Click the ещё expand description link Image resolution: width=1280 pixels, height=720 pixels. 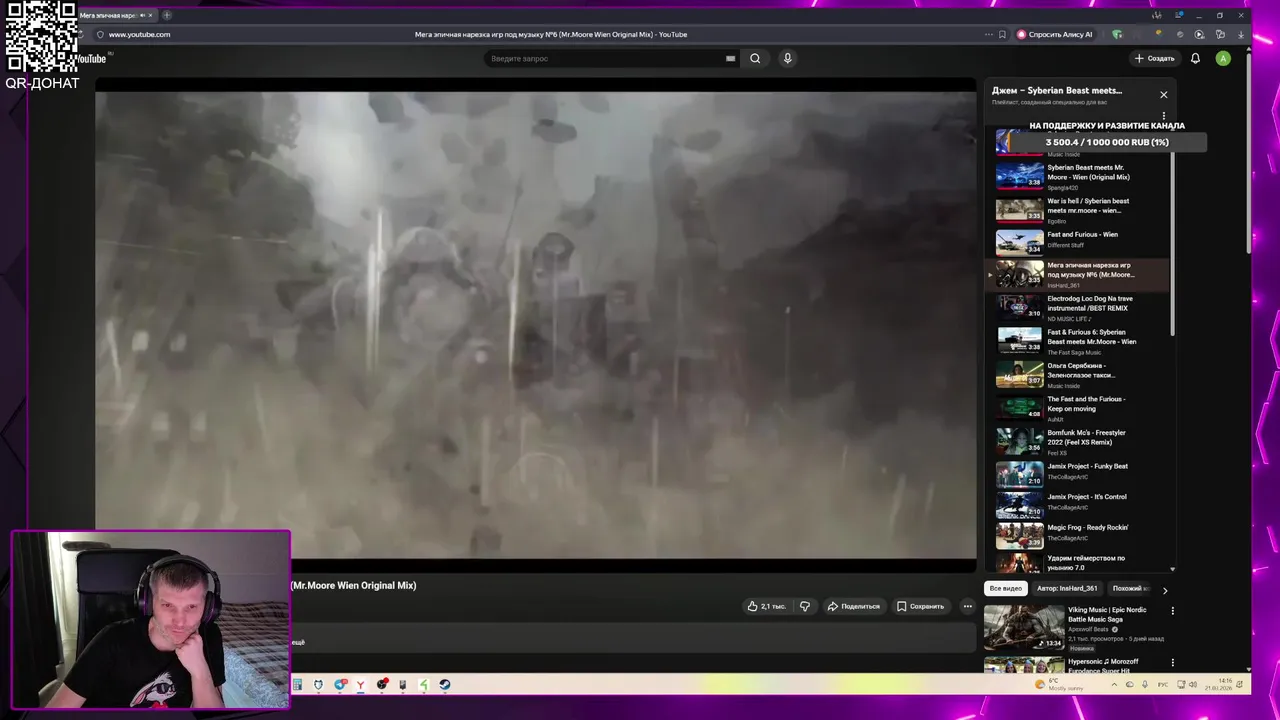(x=298, y=642)
